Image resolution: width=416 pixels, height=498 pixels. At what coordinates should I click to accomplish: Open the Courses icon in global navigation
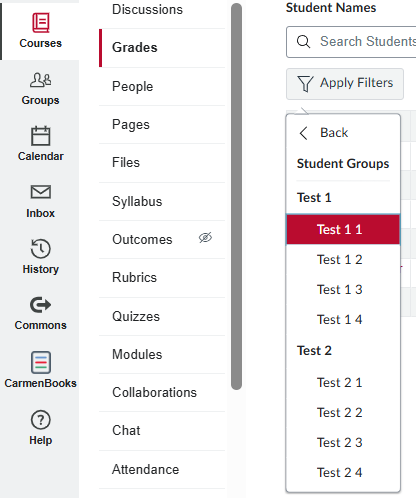coord(41,23)
